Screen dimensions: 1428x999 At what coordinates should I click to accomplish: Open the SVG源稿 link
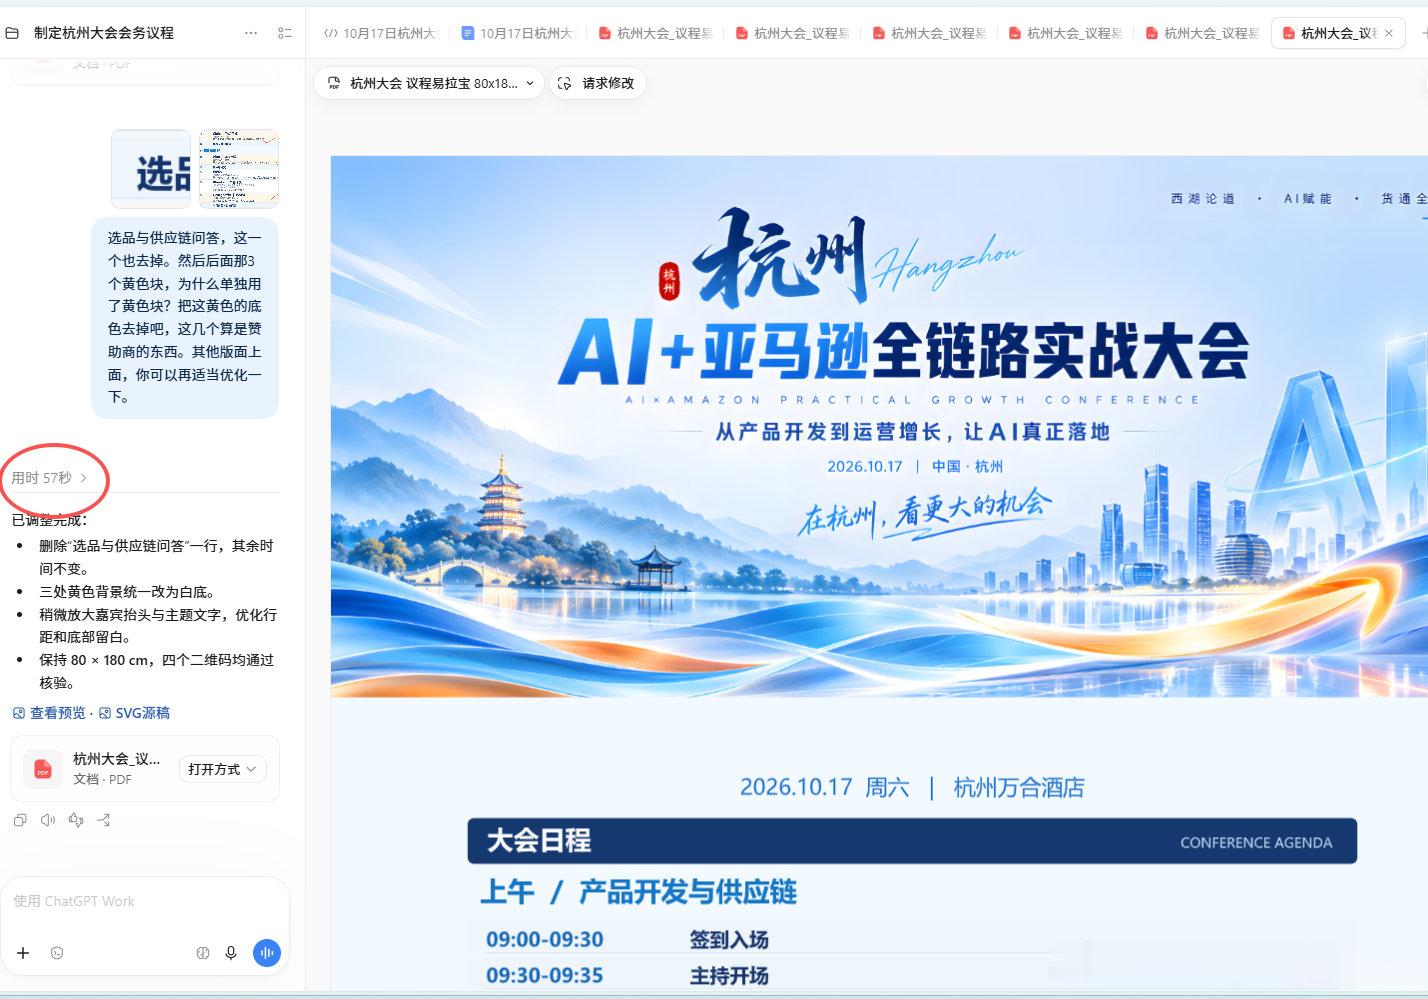tap(134, 713)
